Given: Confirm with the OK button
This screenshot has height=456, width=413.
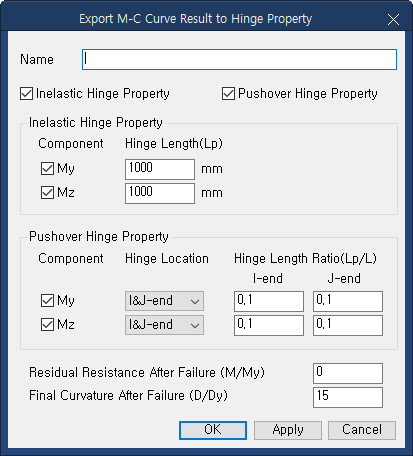Looking at the screenshot, I should pyautogui.click(x=213, y=430).
